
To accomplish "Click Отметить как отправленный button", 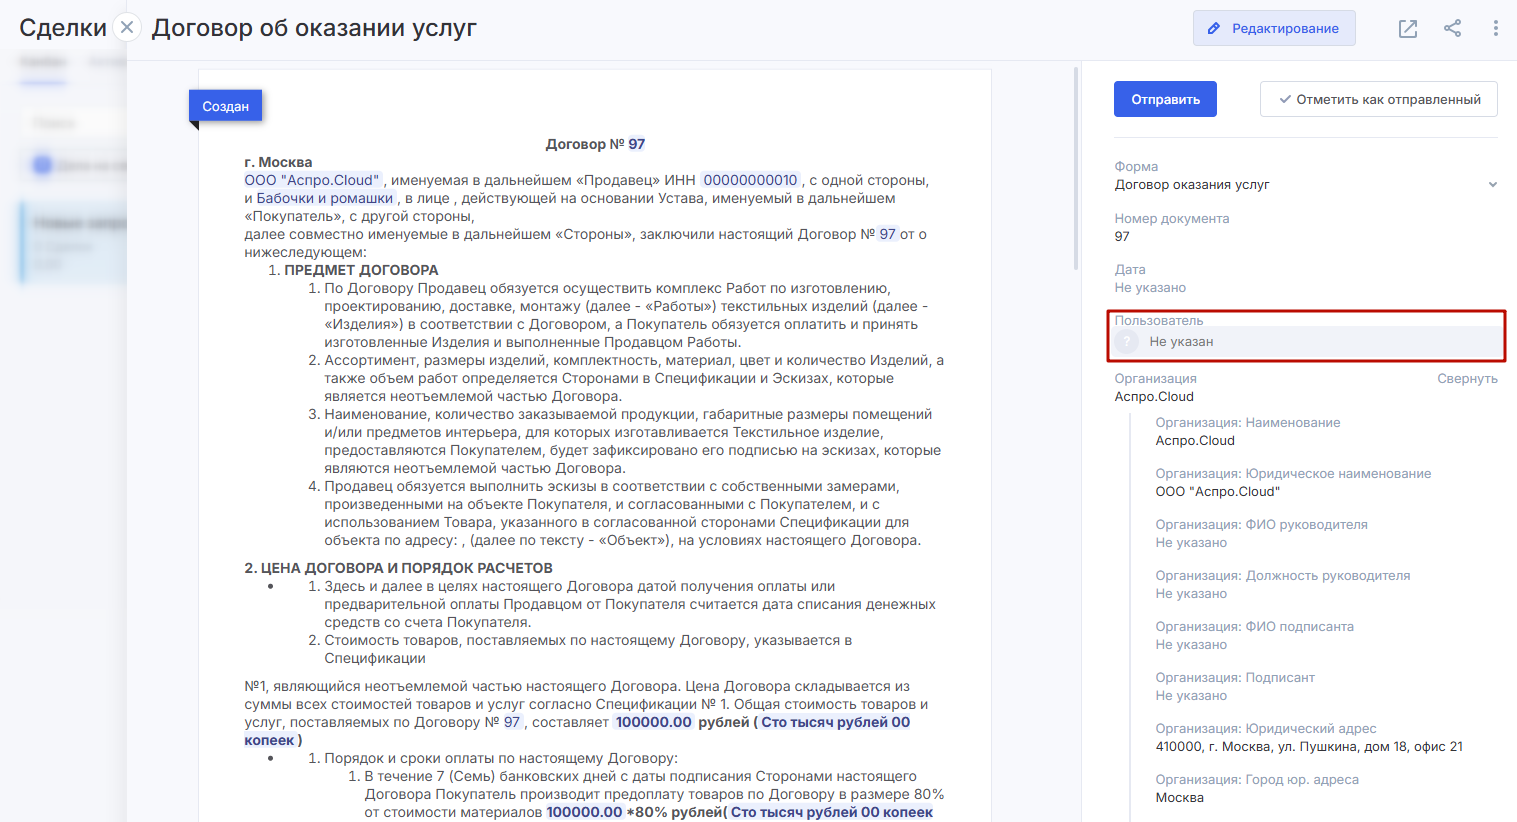I will 1379,99.
